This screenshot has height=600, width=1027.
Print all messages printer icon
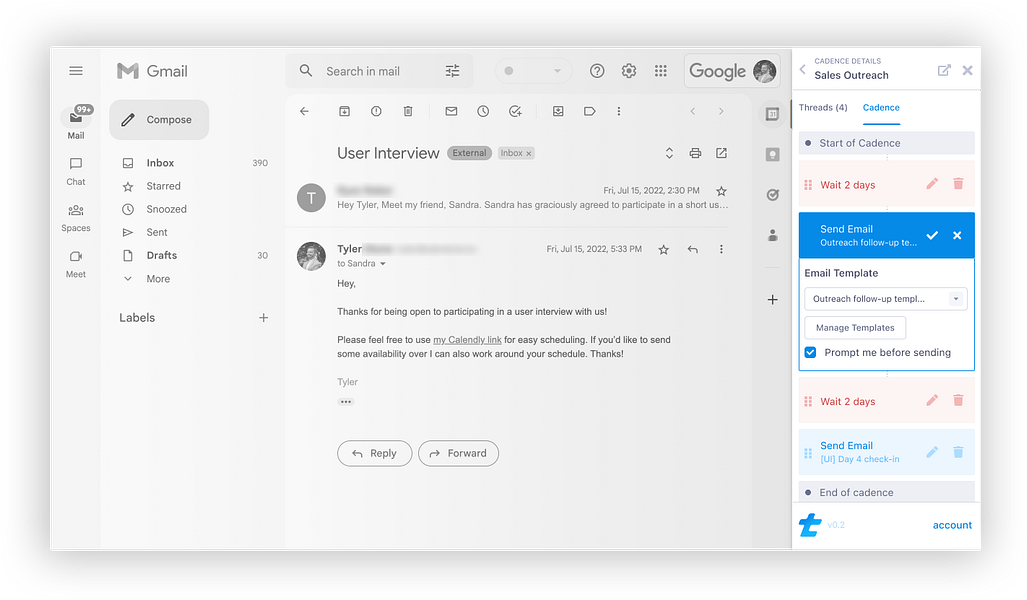pyautogui.click(x=695, y=153)
